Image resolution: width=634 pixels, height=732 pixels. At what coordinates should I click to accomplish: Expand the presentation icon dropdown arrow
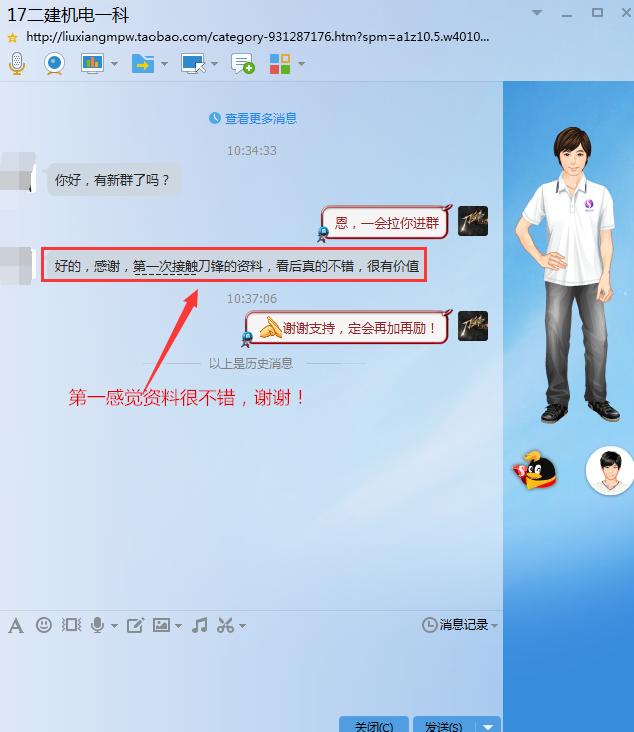click(x=114, y=63)
